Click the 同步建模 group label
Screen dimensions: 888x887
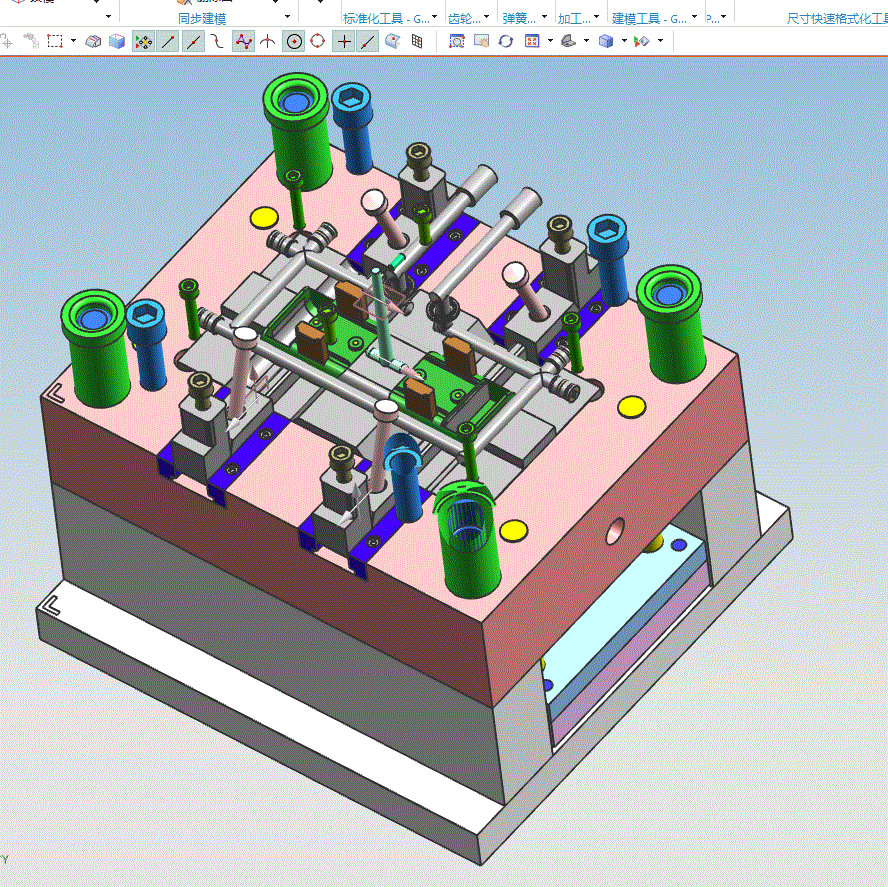202,19
